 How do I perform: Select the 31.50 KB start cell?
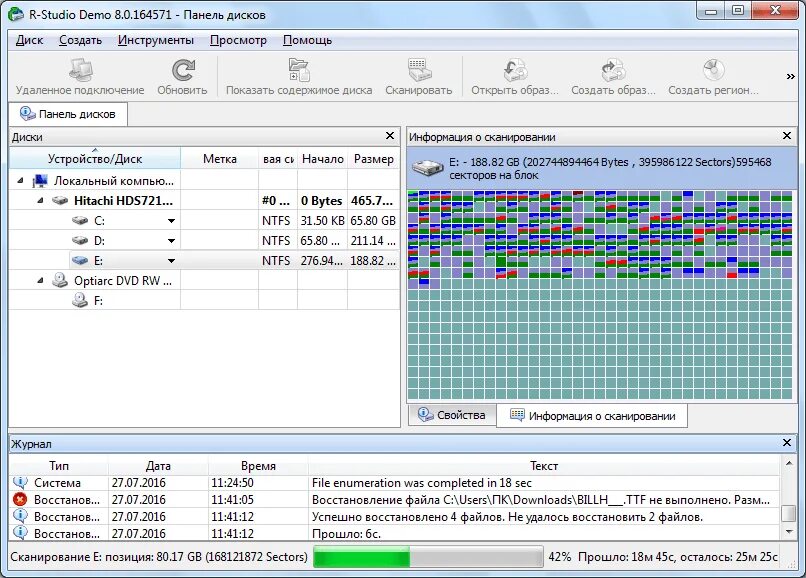tap(322, 221)
